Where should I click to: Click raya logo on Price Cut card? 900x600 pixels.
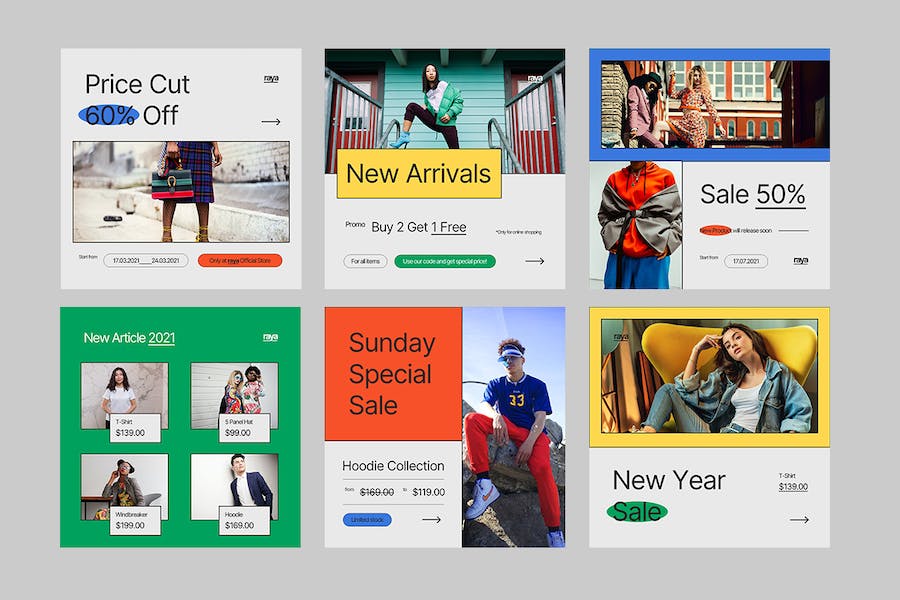tap(271, 79)
